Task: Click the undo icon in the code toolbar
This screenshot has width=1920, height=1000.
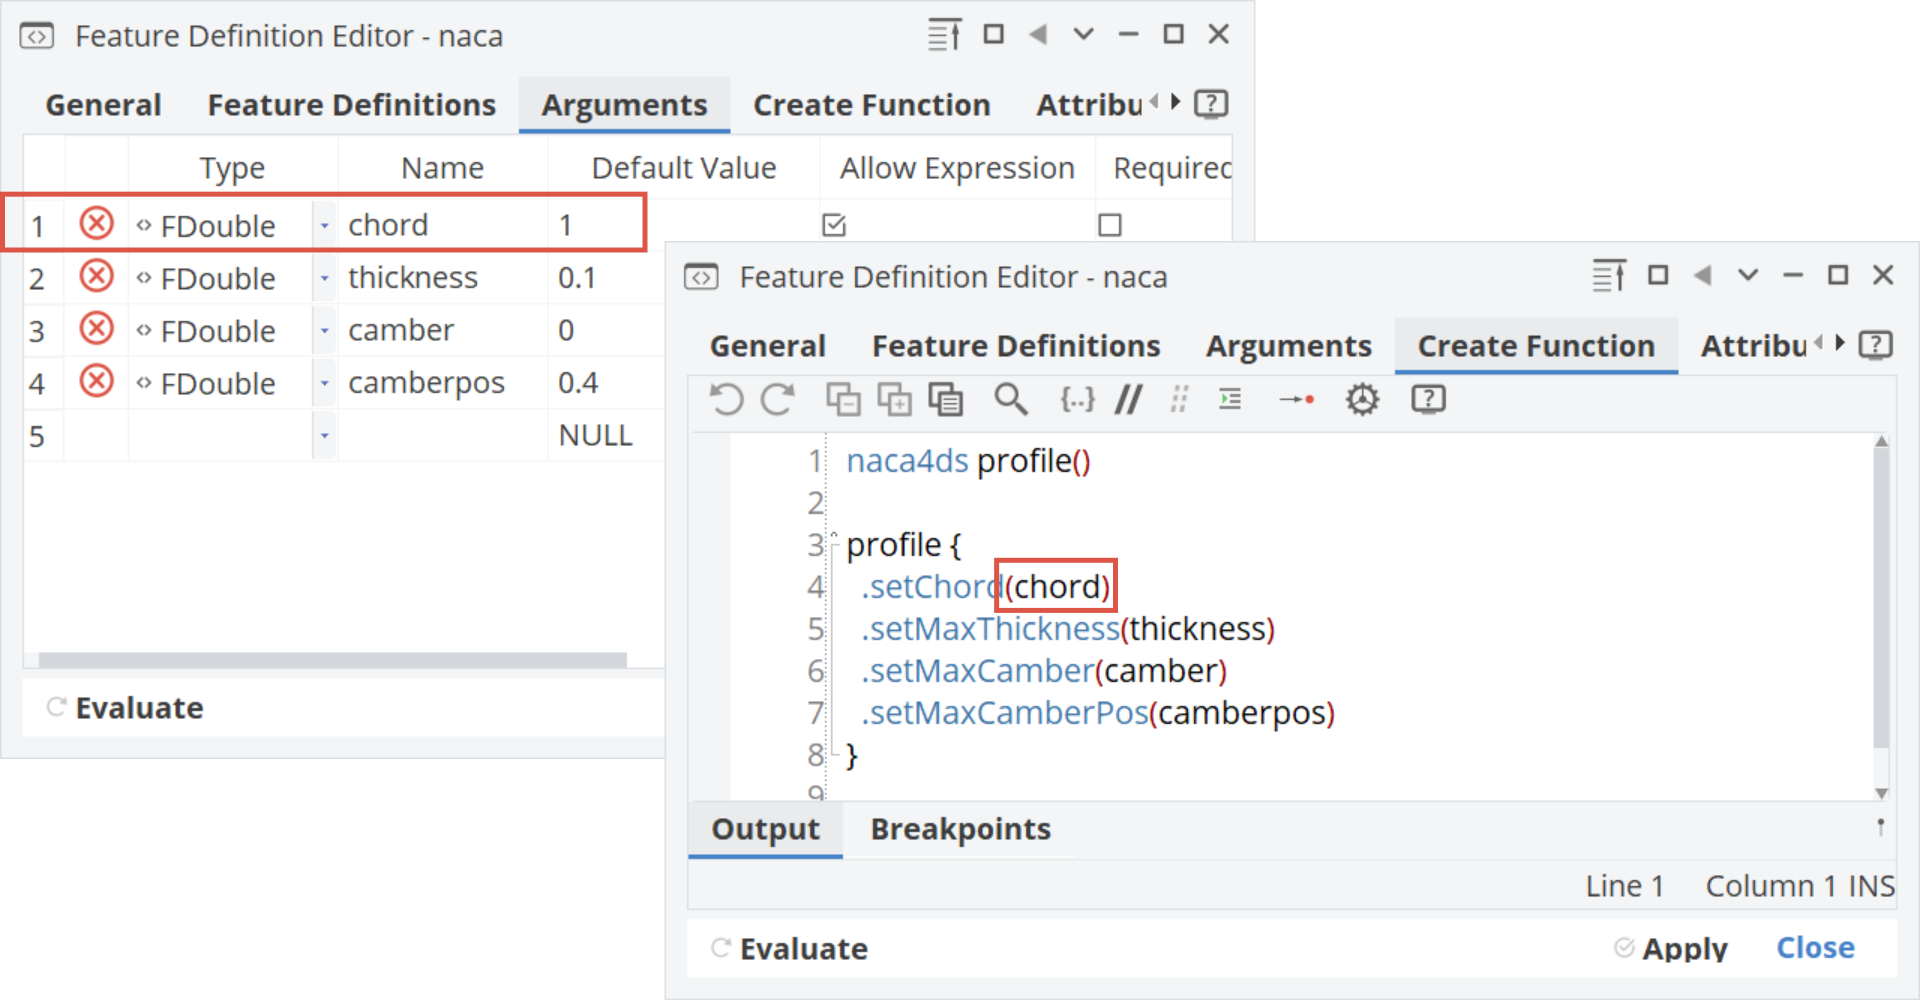Action: pyautogui.click(x=726, y=400)
